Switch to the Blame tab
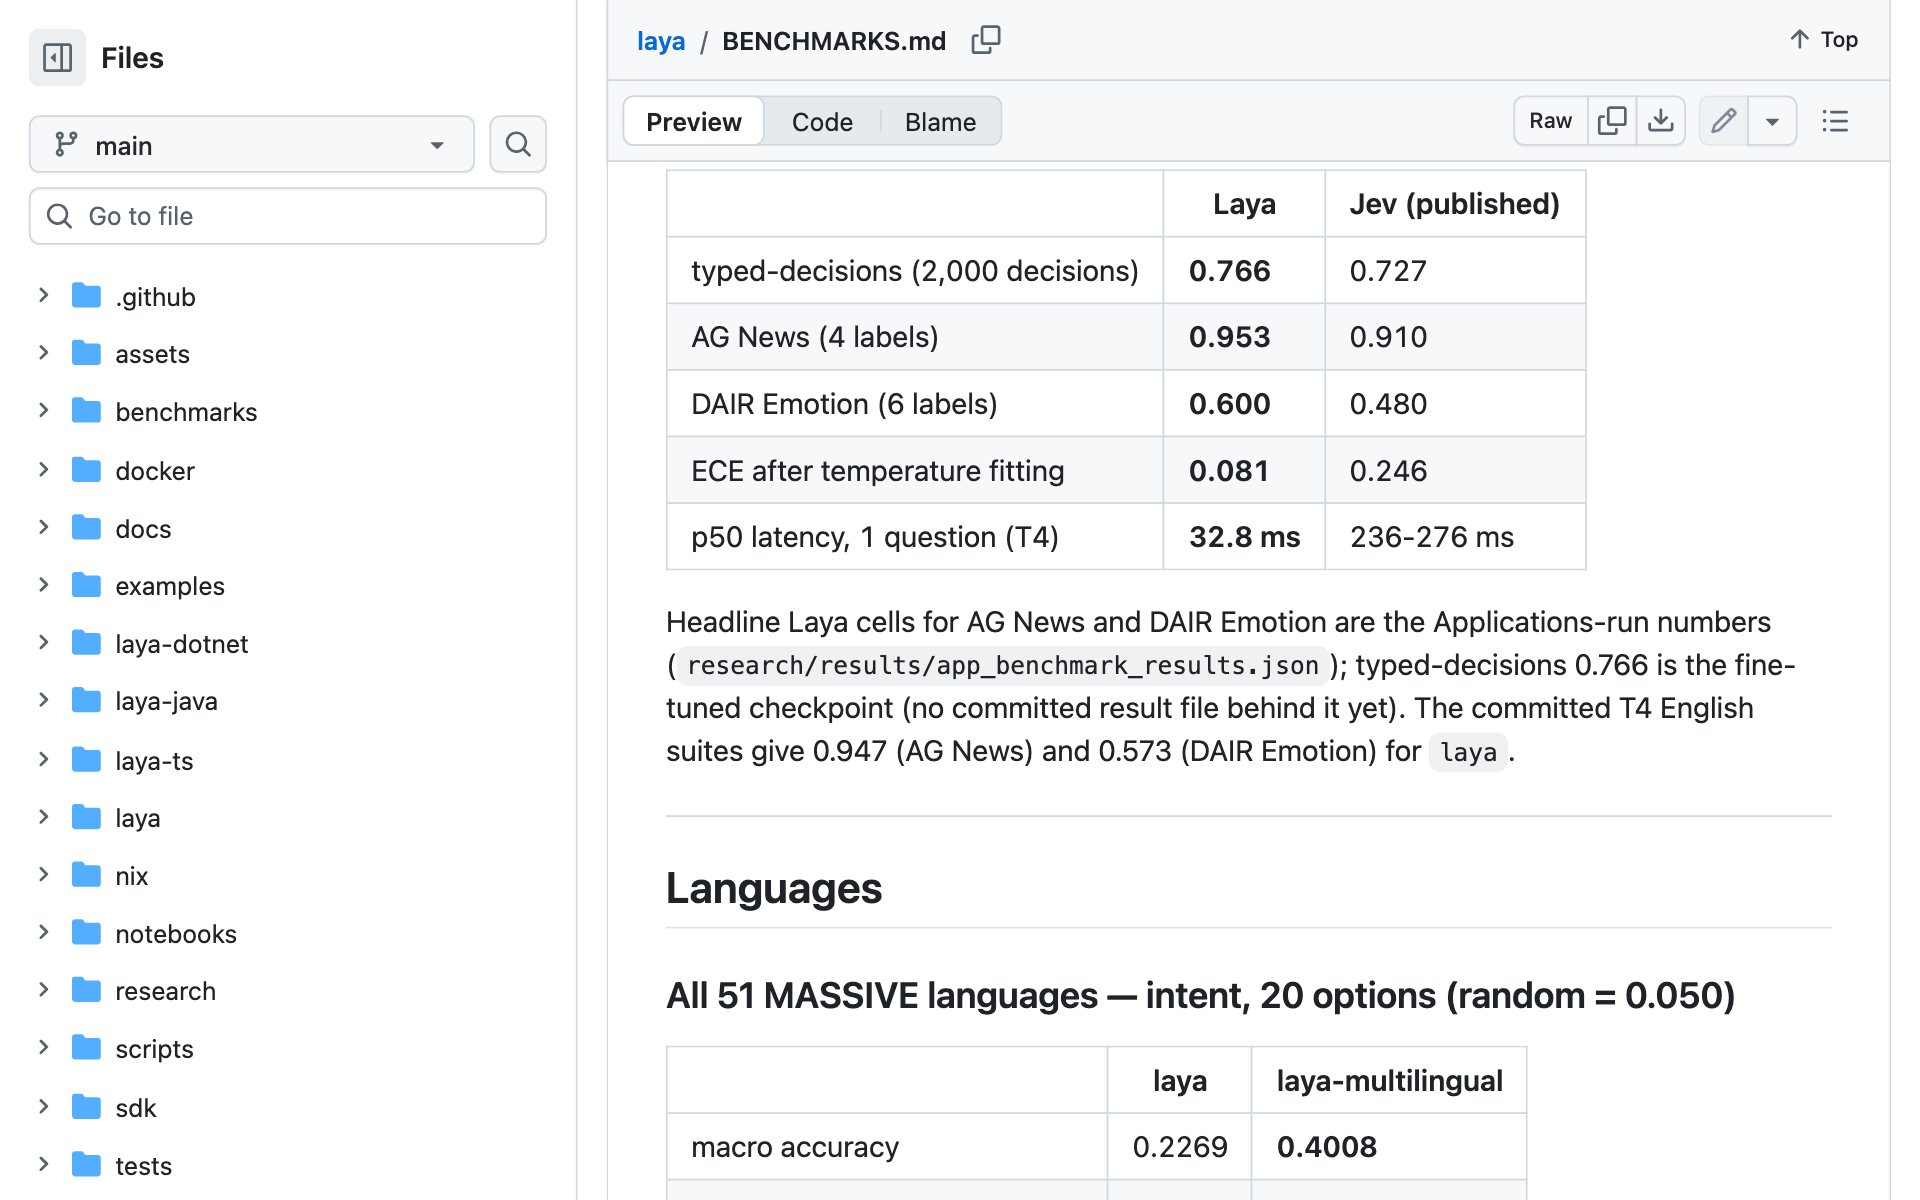The image size is (1920, 1200). click(940, 121)
